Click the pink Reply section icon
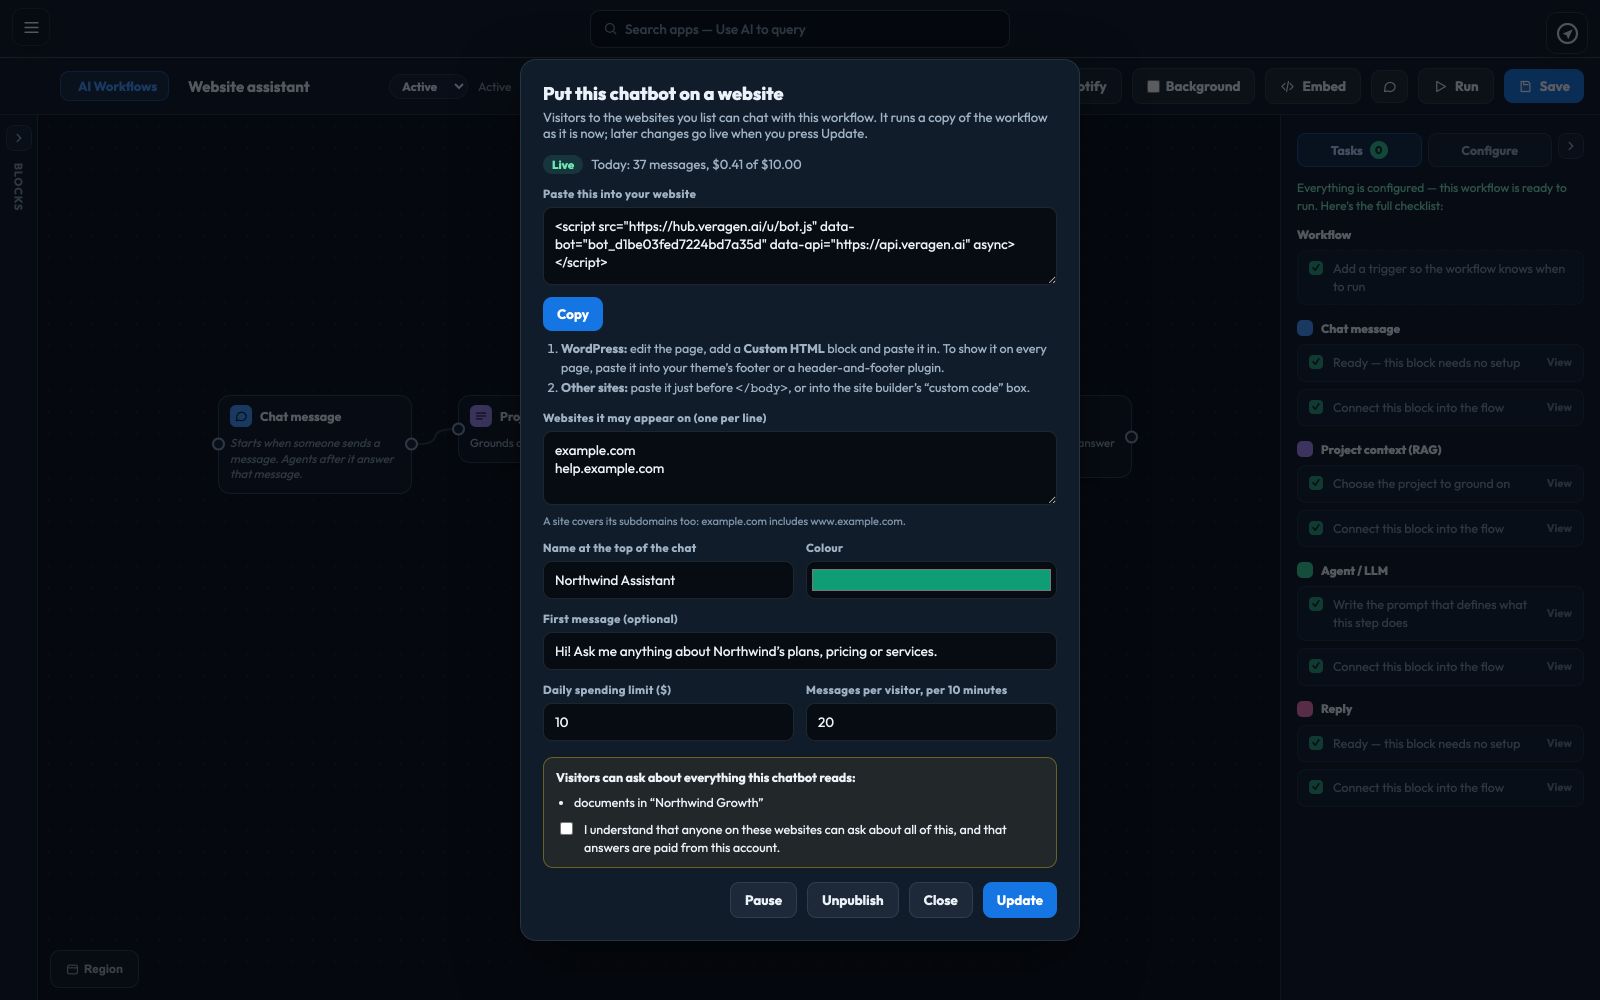 [1305, 709]
